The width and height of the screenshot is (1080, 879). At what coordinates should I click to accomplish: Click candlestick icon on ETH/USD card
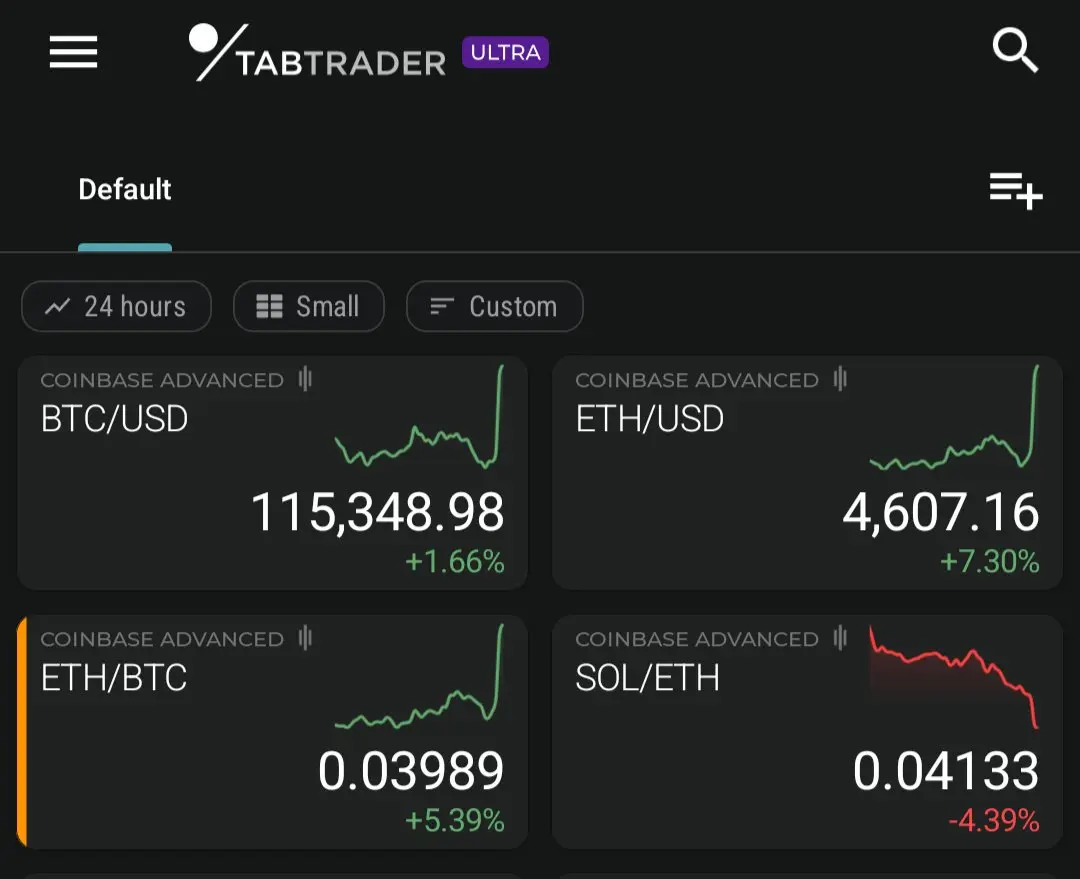tap(840, 379)
